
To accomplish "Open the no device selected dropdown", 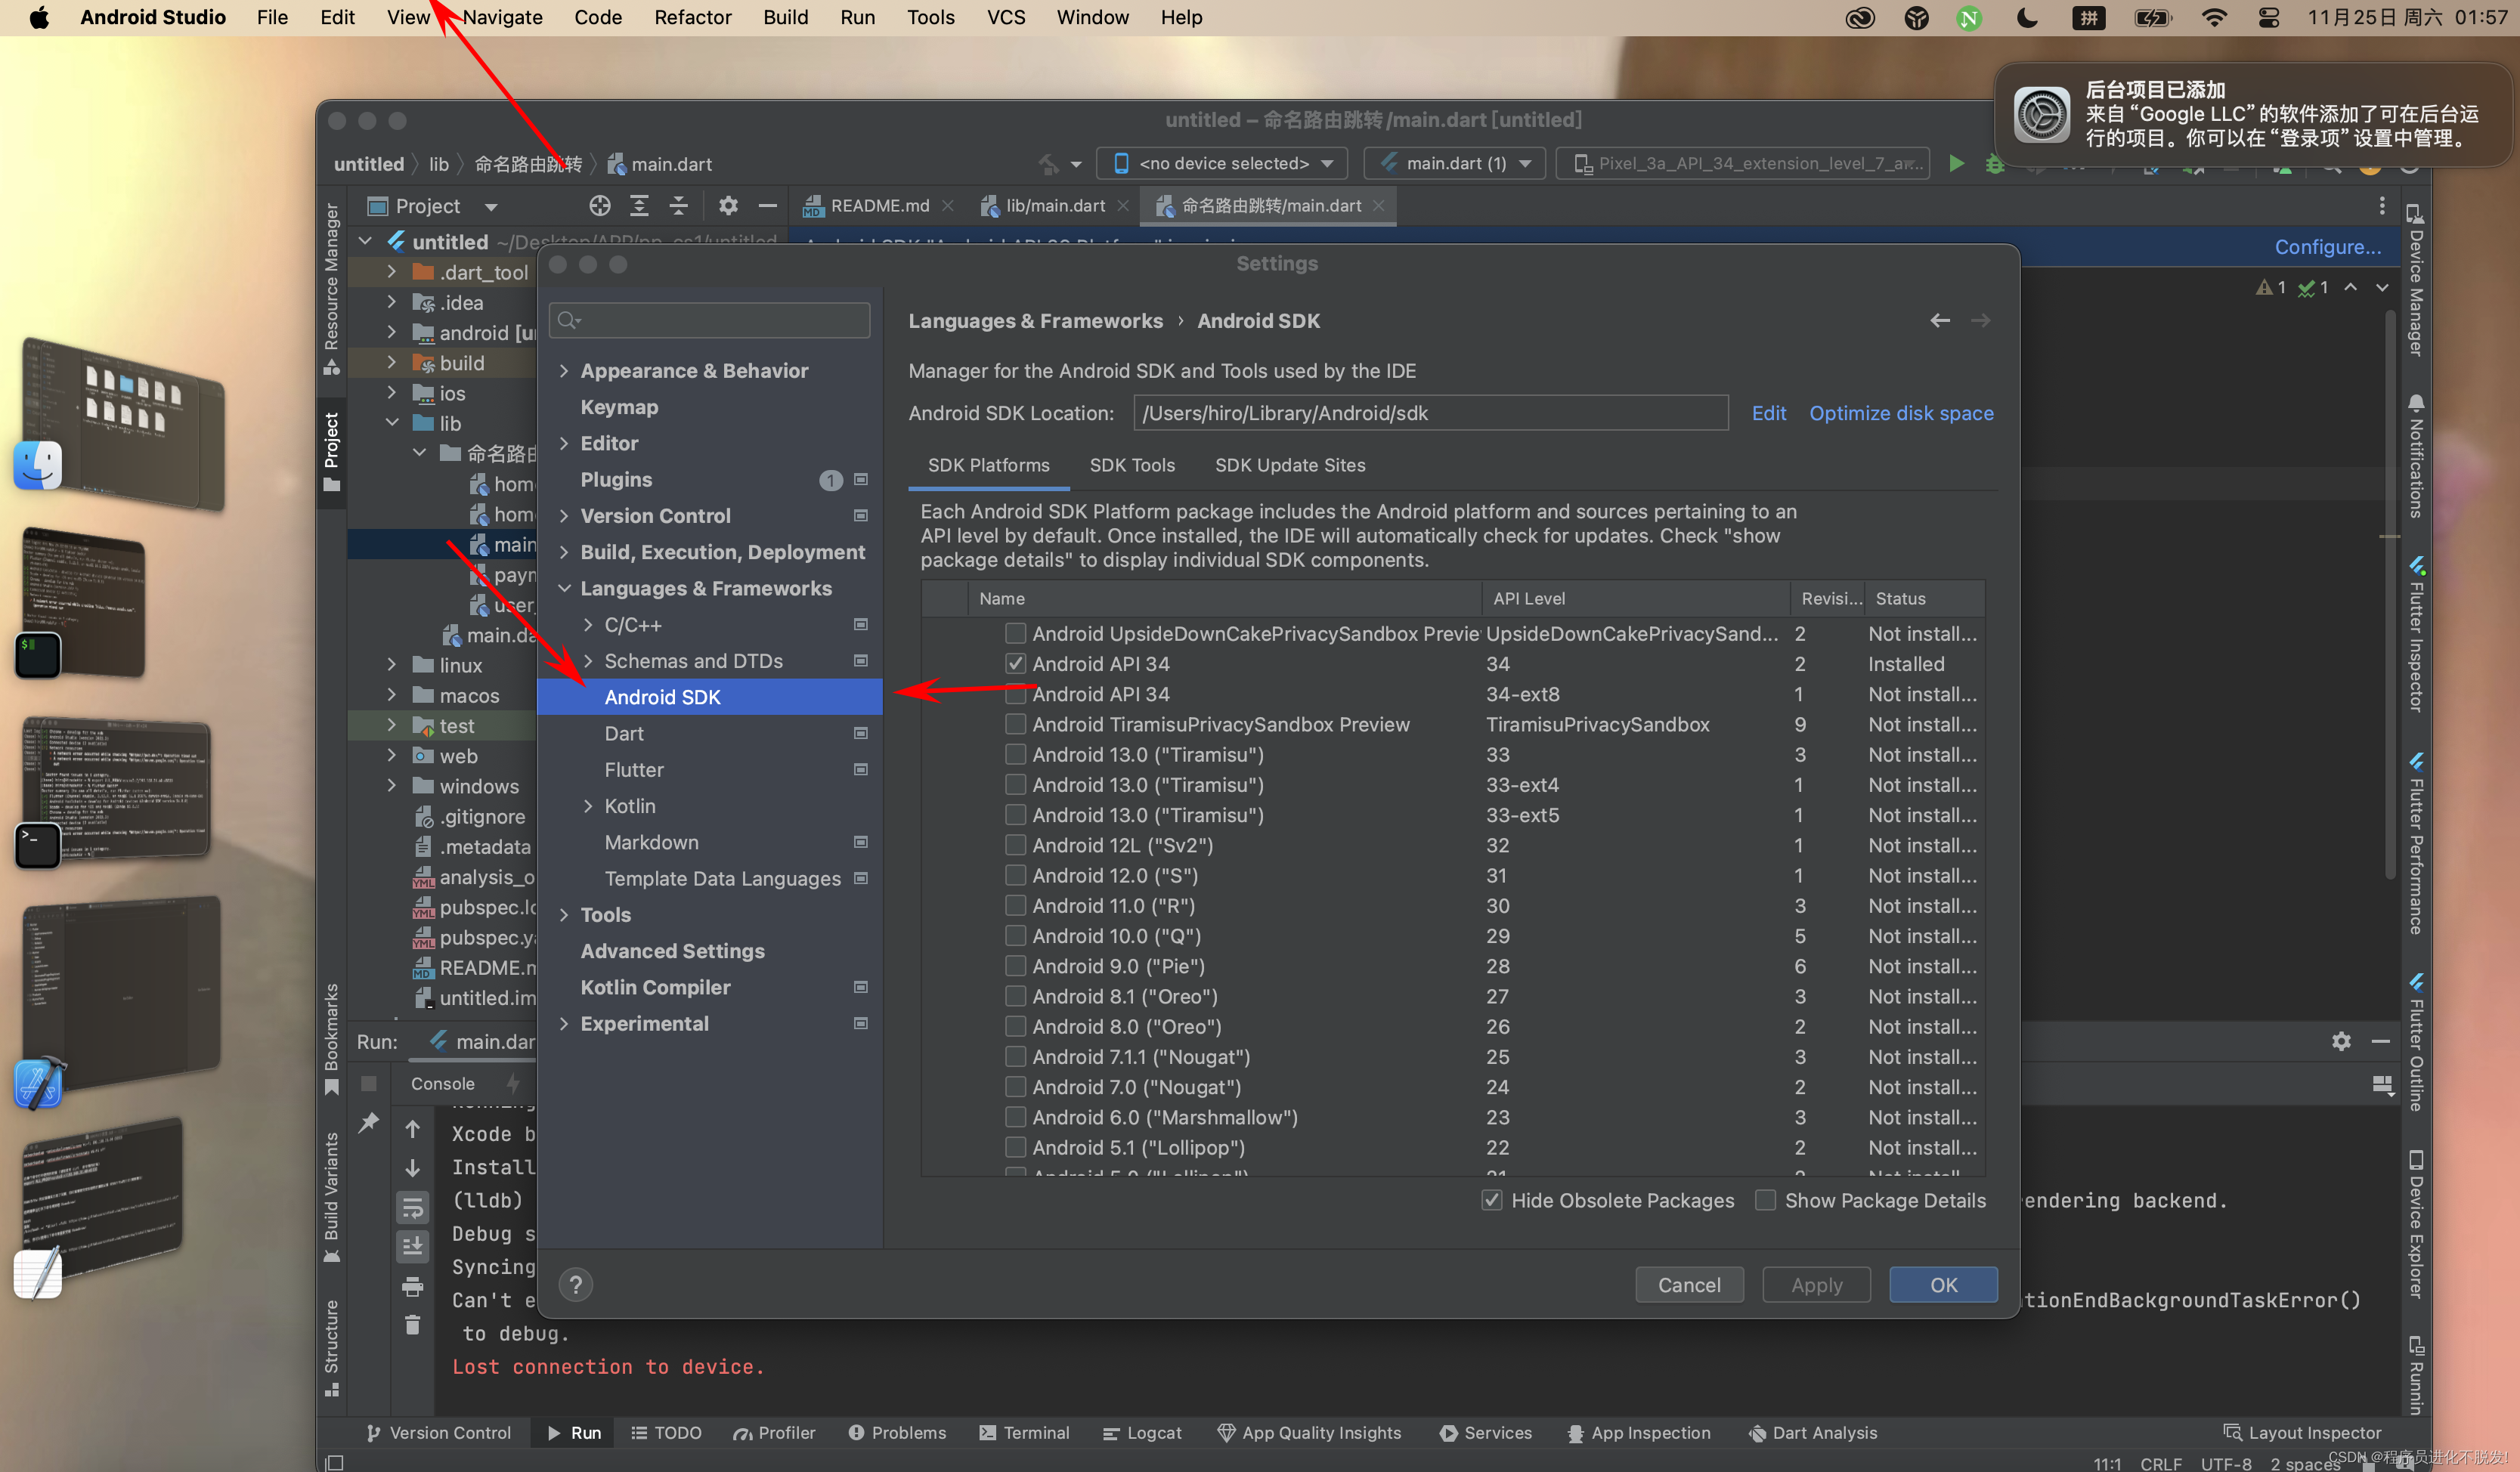I will coord(1223,163).
